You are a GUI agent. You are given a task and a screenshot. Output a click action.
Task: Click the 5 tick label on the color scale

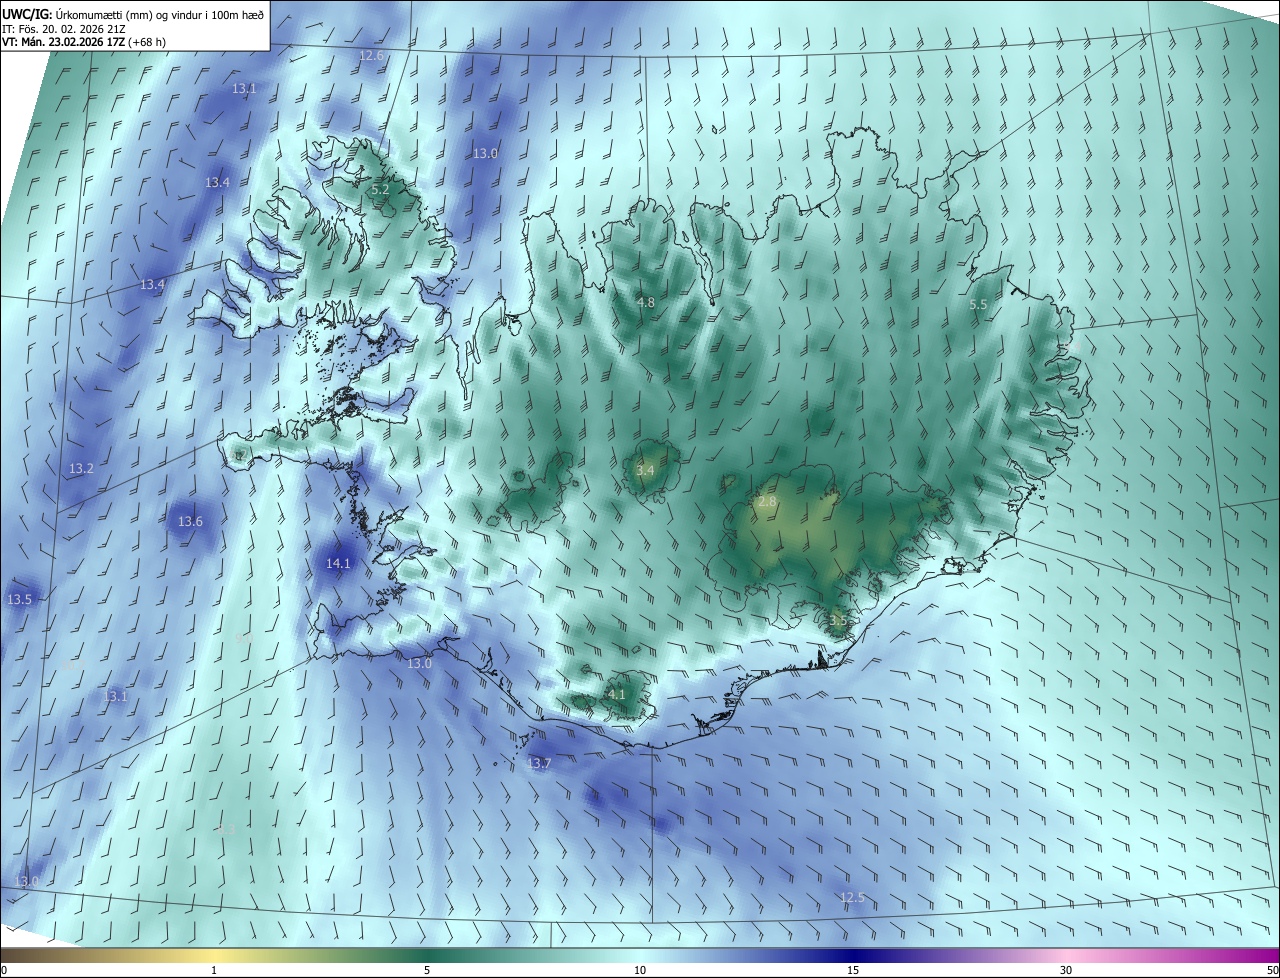click(x=427, y=970)
